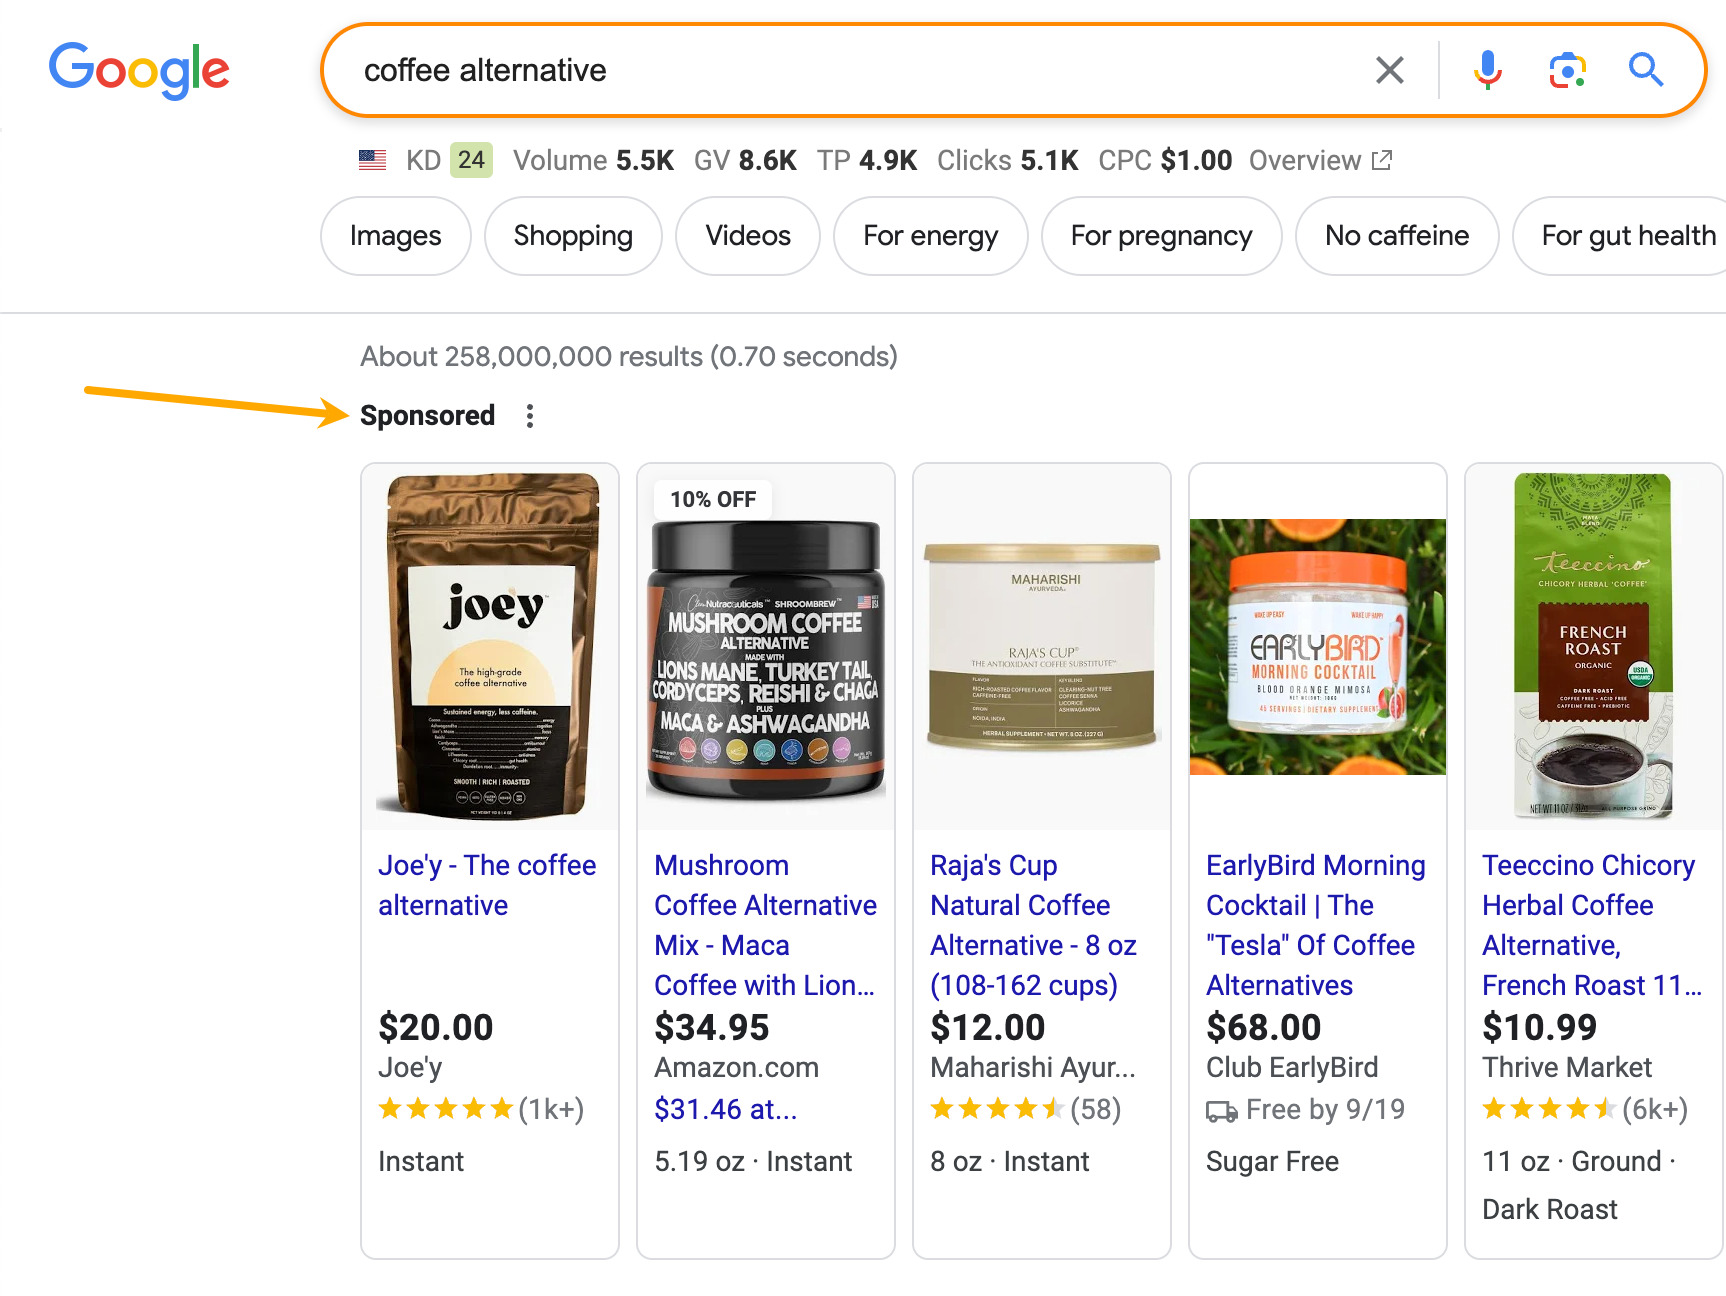Viewport: 1726px width, 1296px height.
Task: Submit the search via the magnifier icon
Action: tap(1645, 70)
